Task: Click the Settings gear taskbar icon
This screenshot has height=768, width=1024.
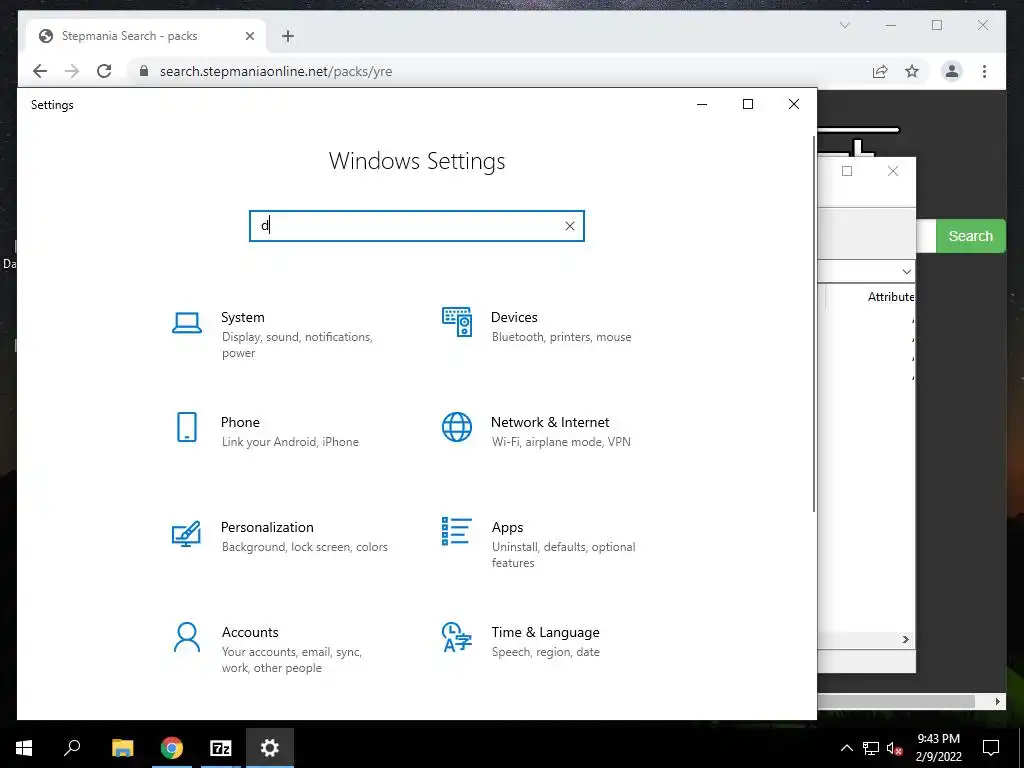Action: (270, 748)
